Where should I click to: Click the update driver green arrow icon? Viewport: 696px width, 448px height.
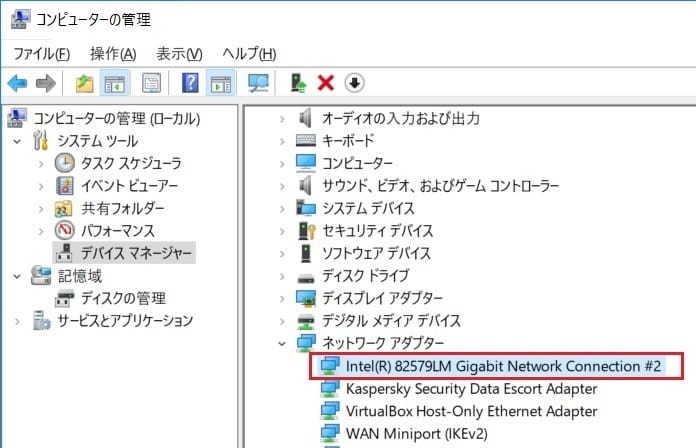(297, 83)
